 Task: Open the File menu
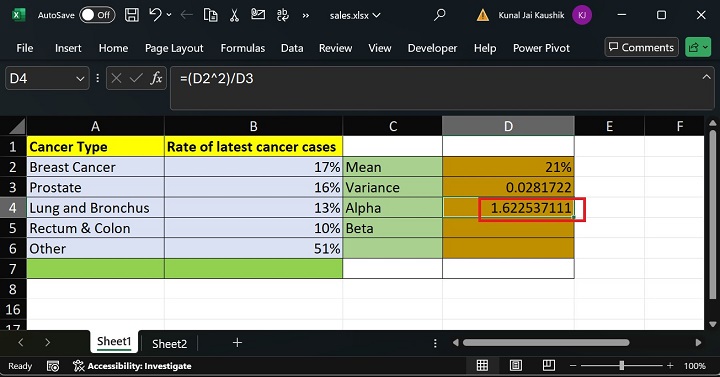point(25,48)
